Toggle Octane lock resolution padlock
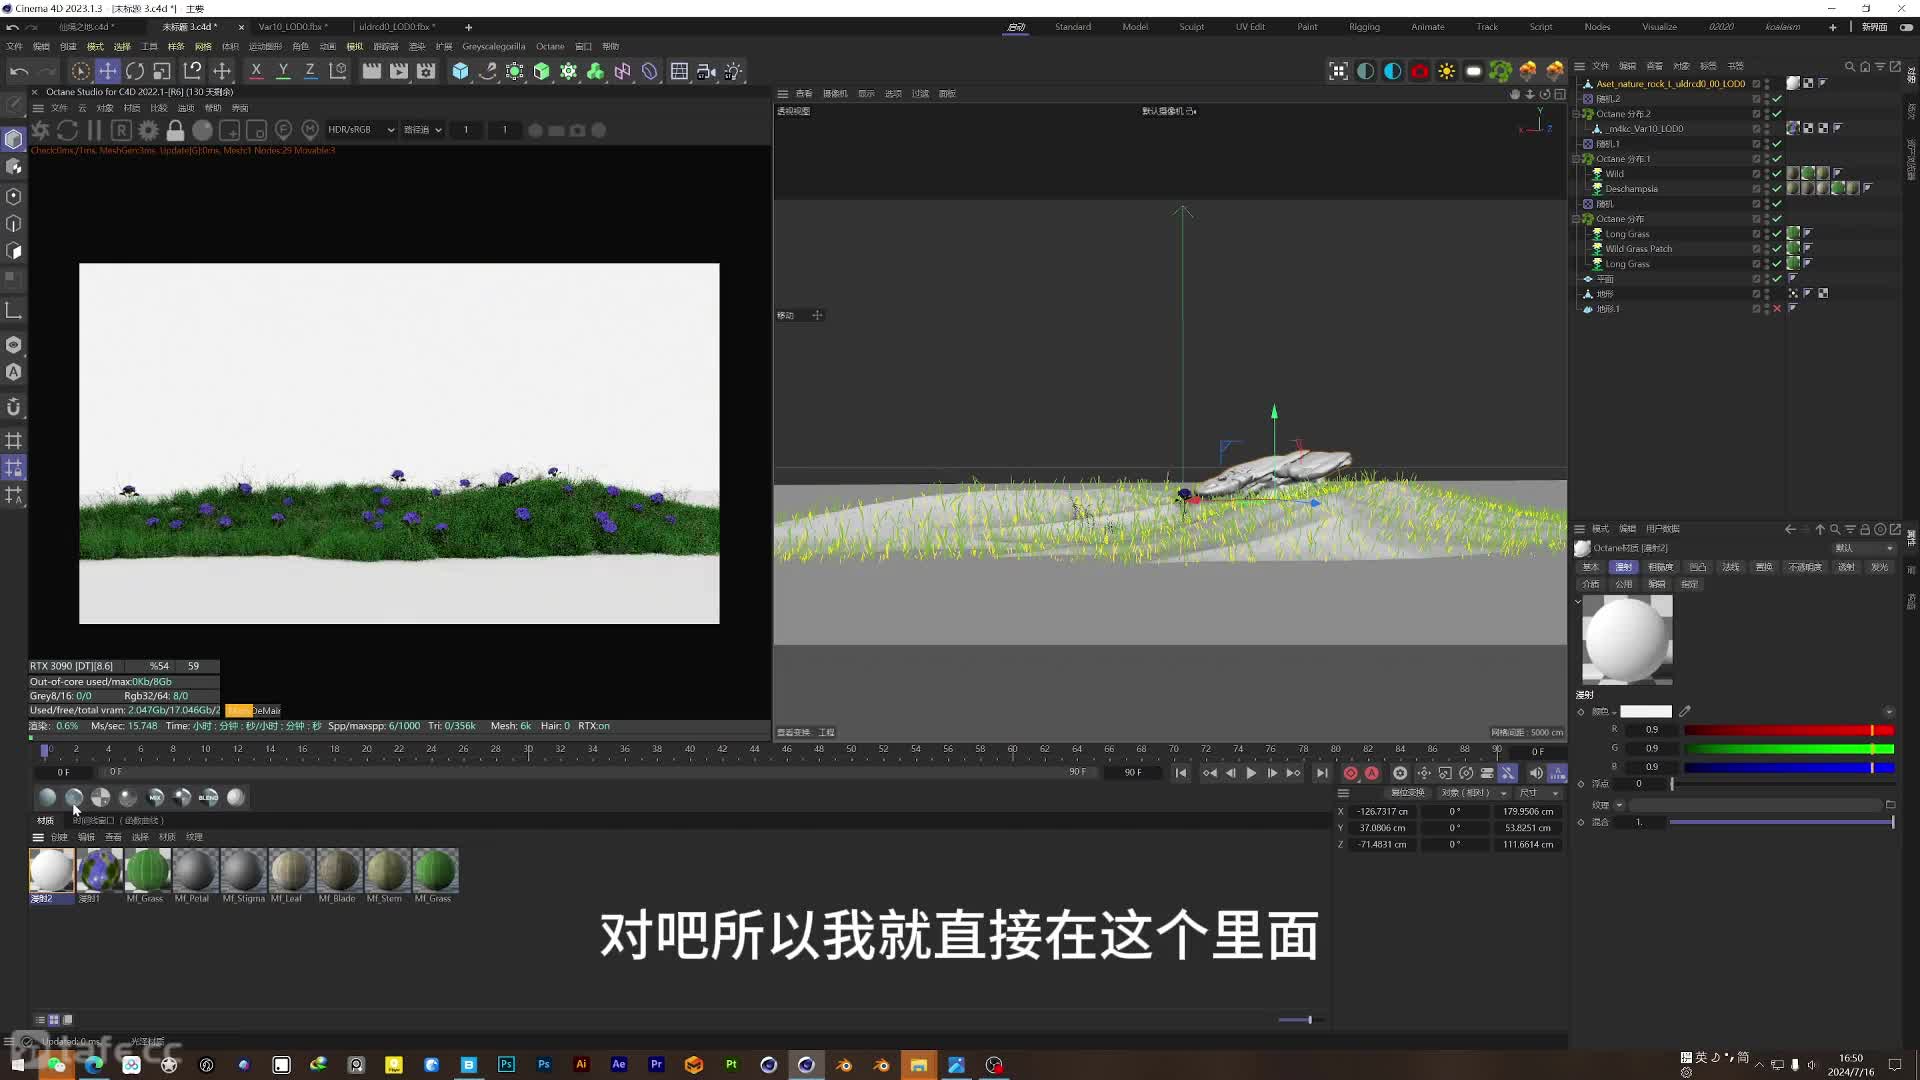 pos(175,130)
